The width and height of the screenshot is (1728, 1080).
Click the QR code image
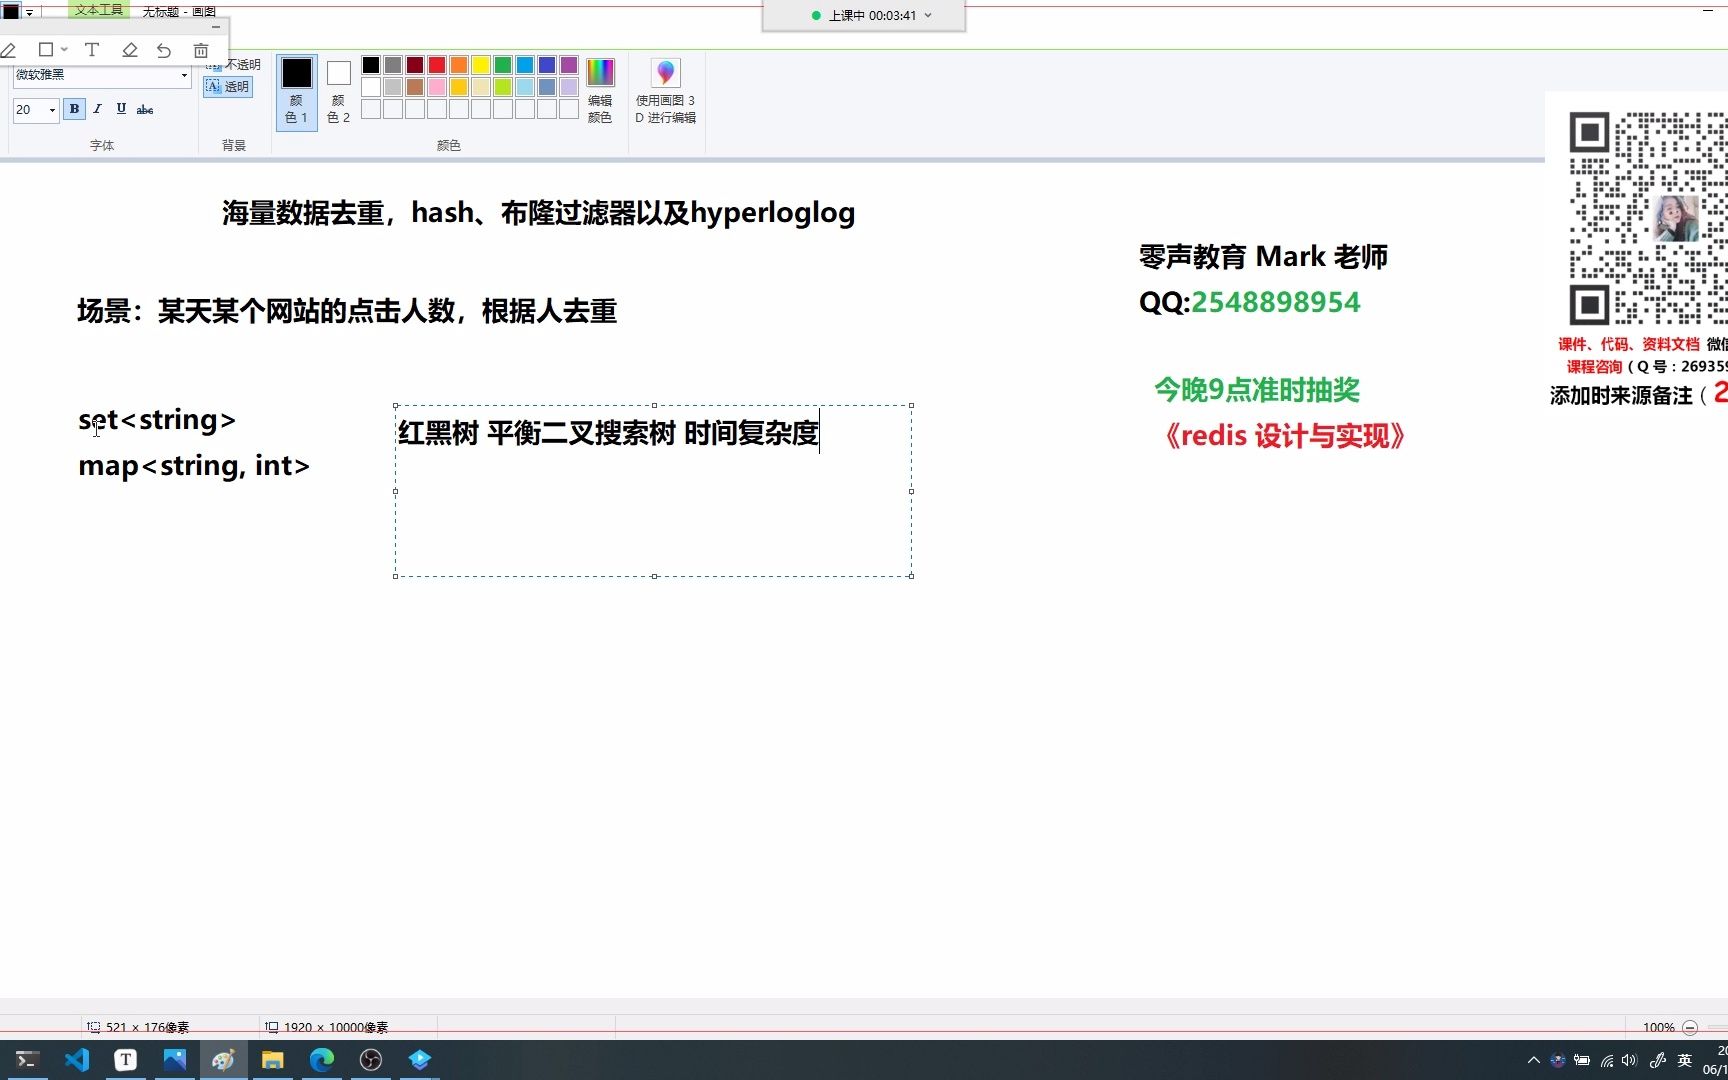coord(1647,218)
